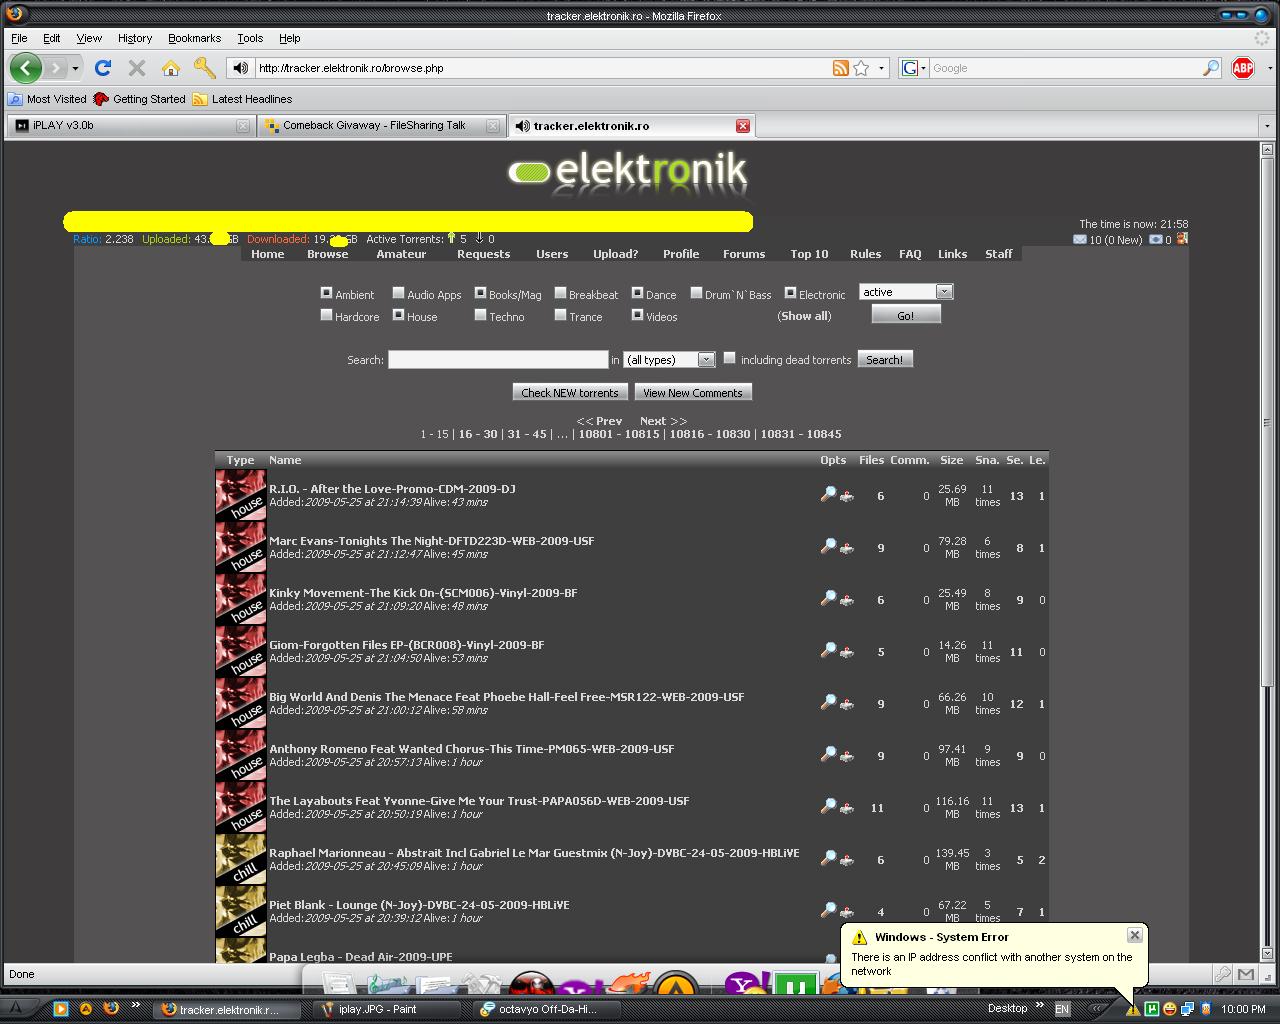Open the Home page icon
Screen dimensions: 1280x1024
click(x=171, y=68)
